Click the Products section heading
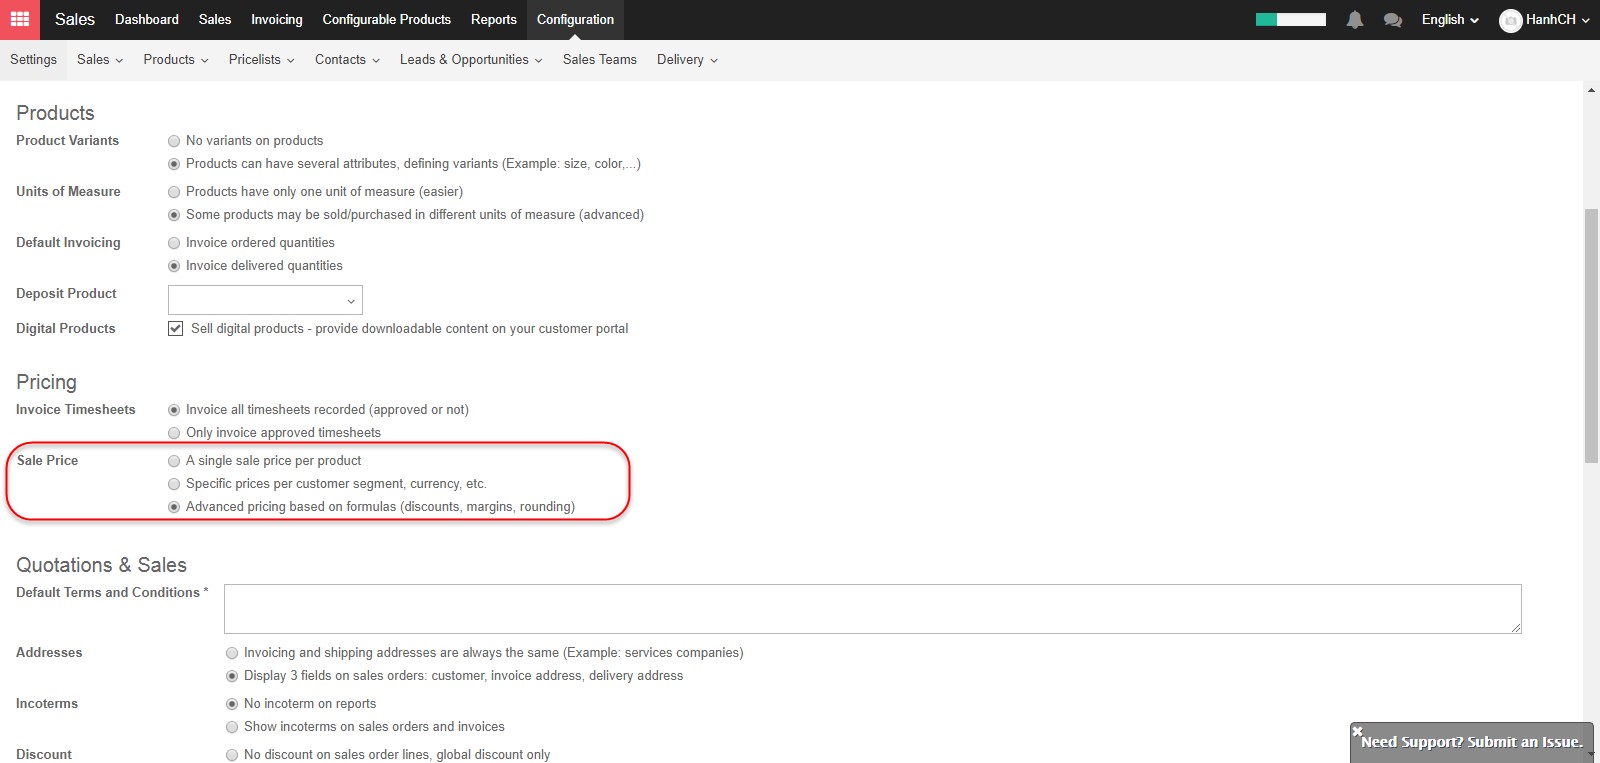This screenshot has width=1600, height=763. coord(55,113)
